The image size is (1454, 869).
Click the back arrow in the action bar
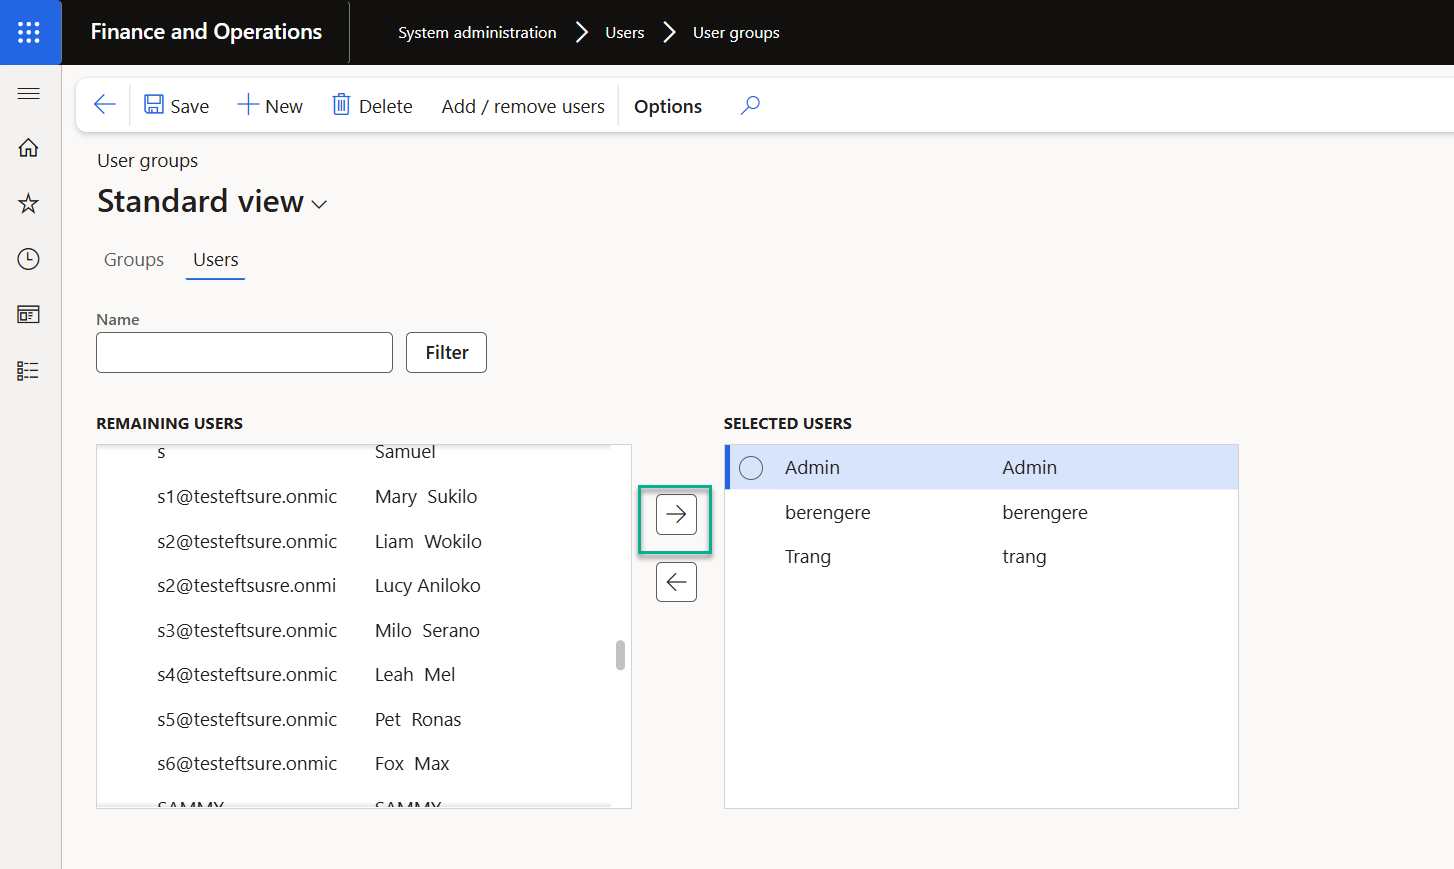click(104, 105)
